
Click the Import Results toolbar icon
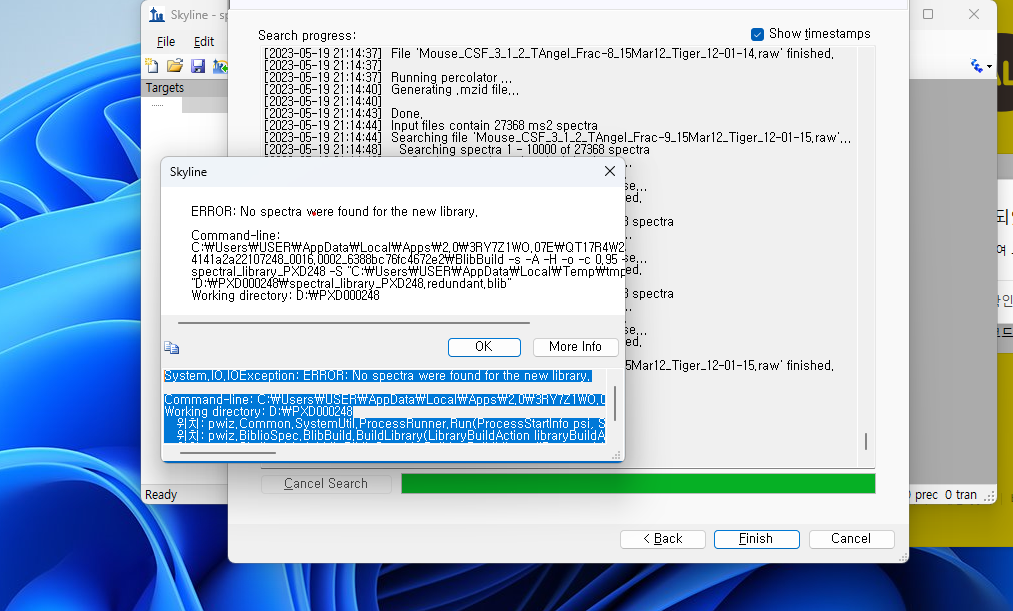220,66
